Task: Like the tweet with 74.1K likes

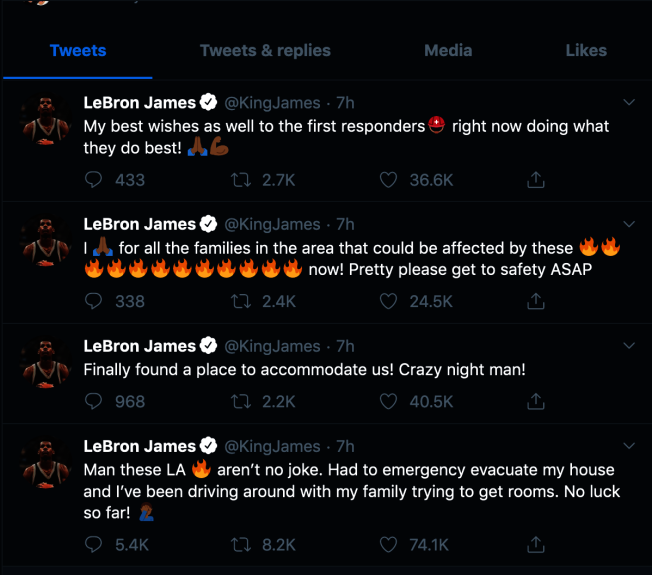Action: tap(388, 545)
